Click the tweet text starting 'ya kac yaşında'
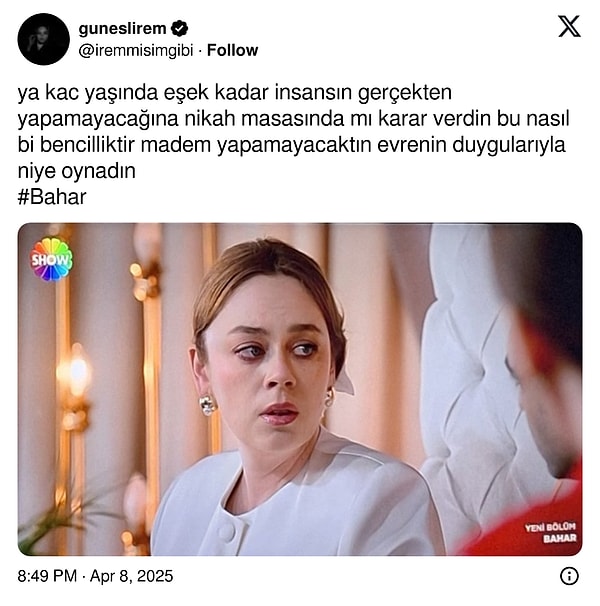Image resolution: width=600 pixels, height=606 pixels. click(x=293, y=131)
